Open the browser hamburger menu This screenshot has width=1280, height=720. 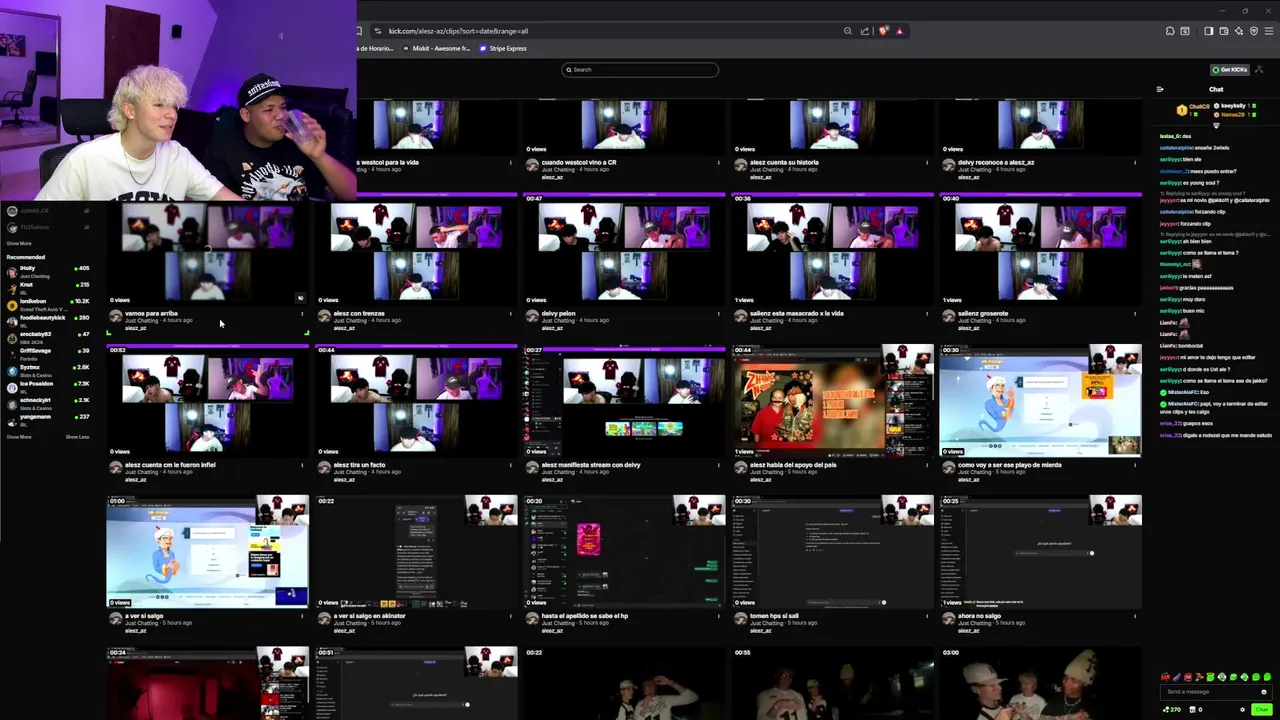1268,31
